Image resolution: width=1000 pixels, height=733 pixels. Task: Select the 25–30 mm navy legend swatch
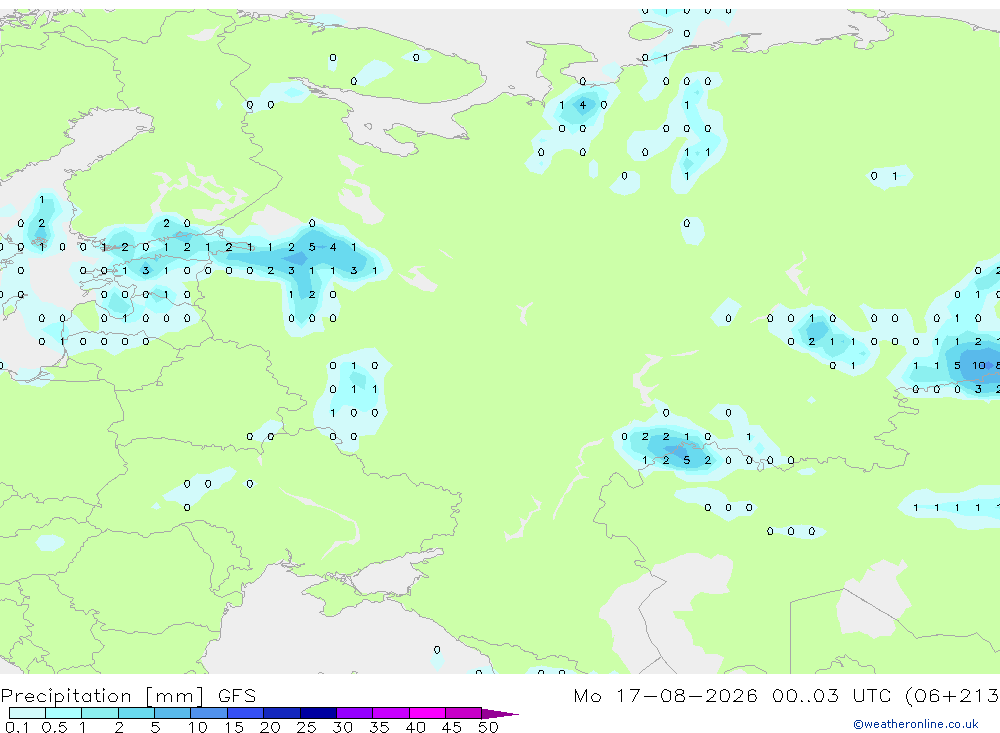pyautogui.click(x=318, y=713)
